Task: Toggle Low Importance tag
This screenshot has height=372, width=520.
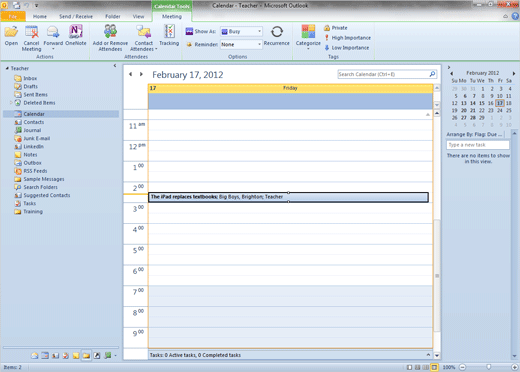Action: click(x=347, y=48)
